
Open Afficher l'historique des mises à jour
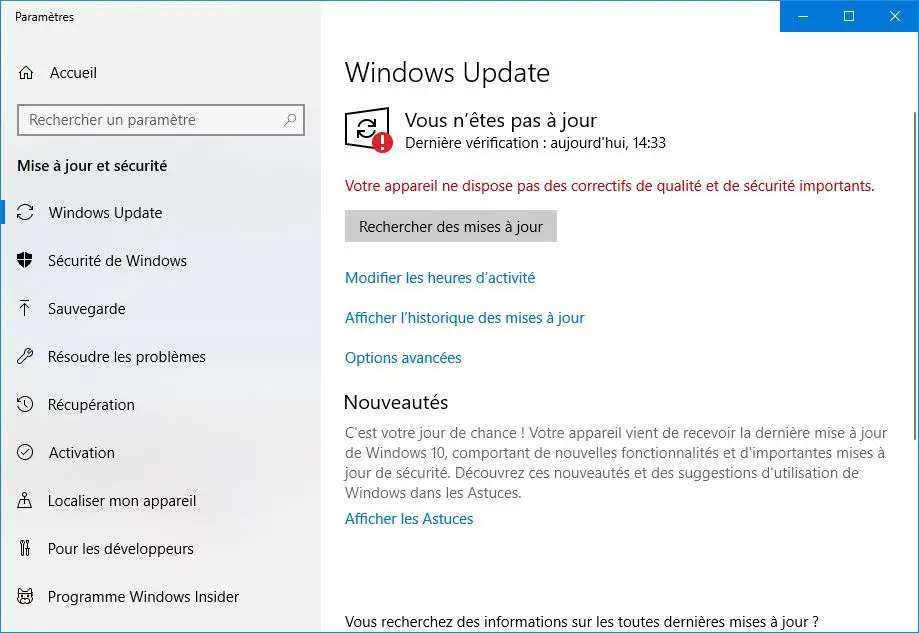click(464, 318)
